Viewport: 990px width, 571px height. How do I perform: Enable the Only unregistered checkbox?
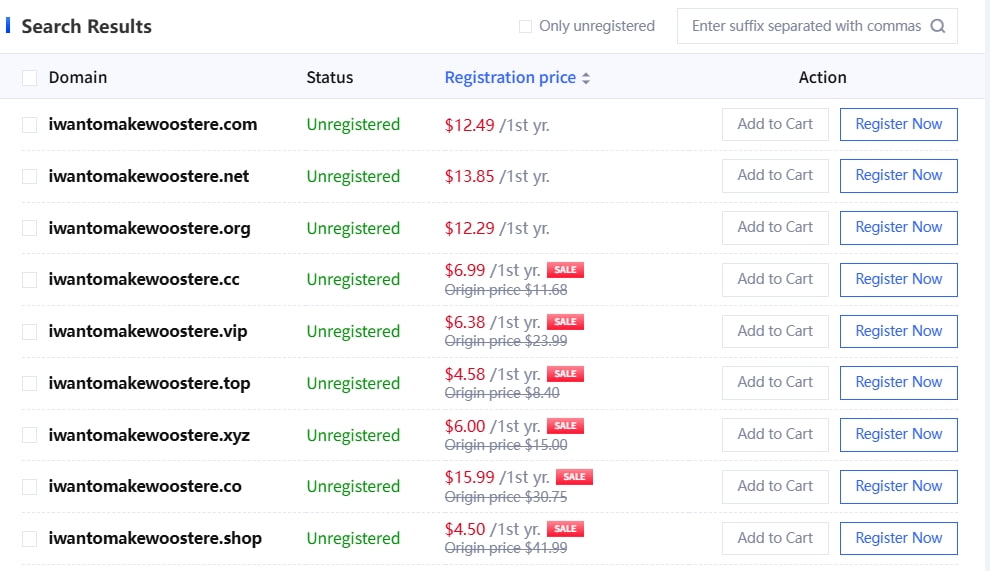click(525, 27)
